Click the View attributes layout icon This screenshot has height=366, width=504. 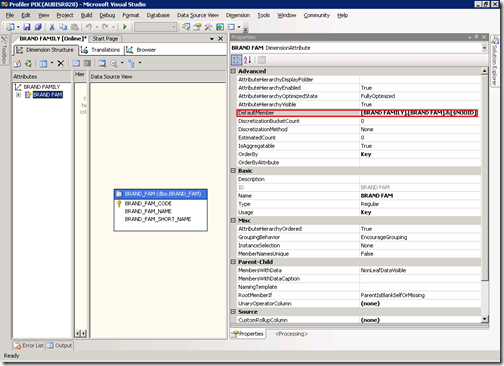tap(43, 63)
